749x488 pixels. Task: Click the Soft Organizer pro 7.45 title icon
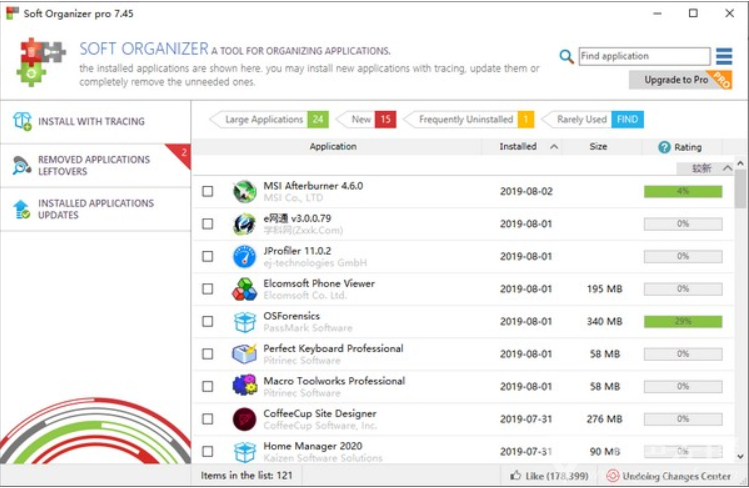pos(12,13)
